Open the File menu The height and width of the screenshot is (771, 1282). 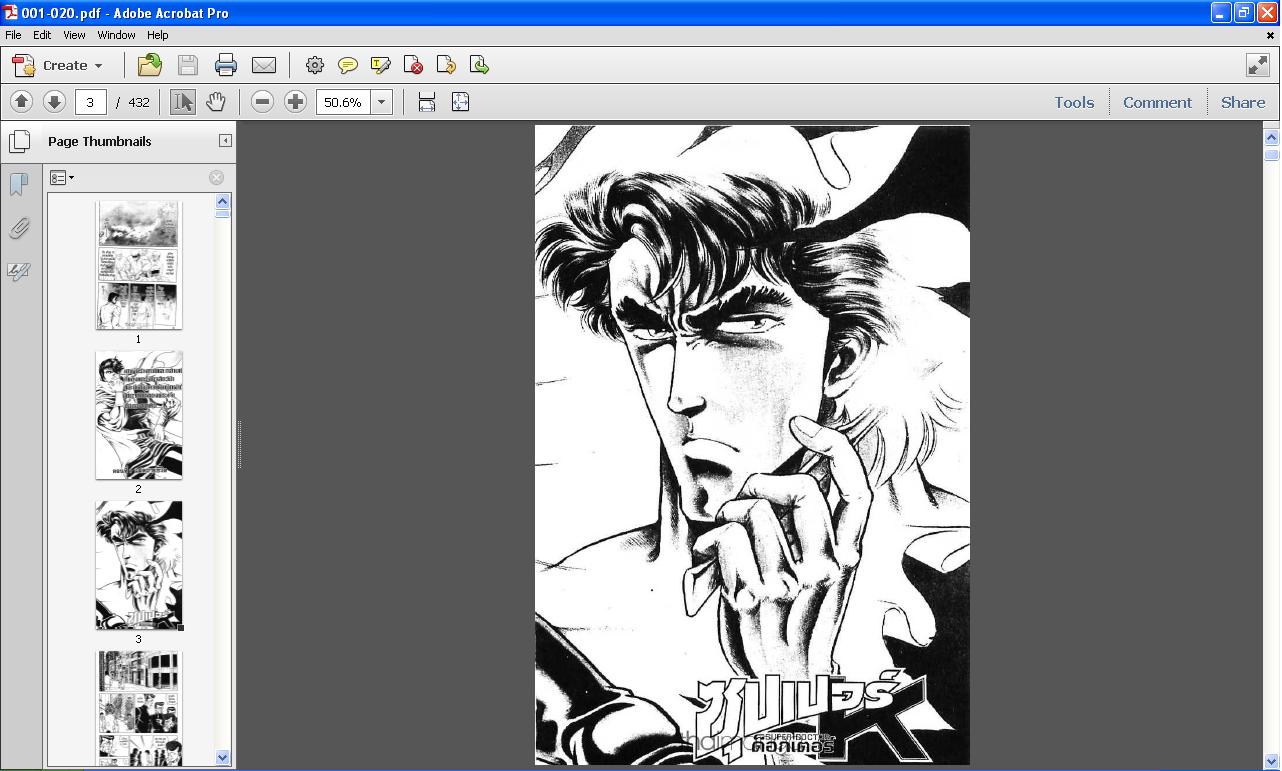click(13, 35)
